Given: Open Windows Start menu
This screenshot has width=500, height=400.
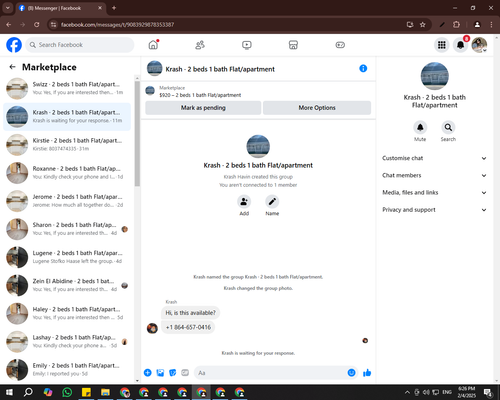Looking at the screenshot, I should tap(9, 392).
